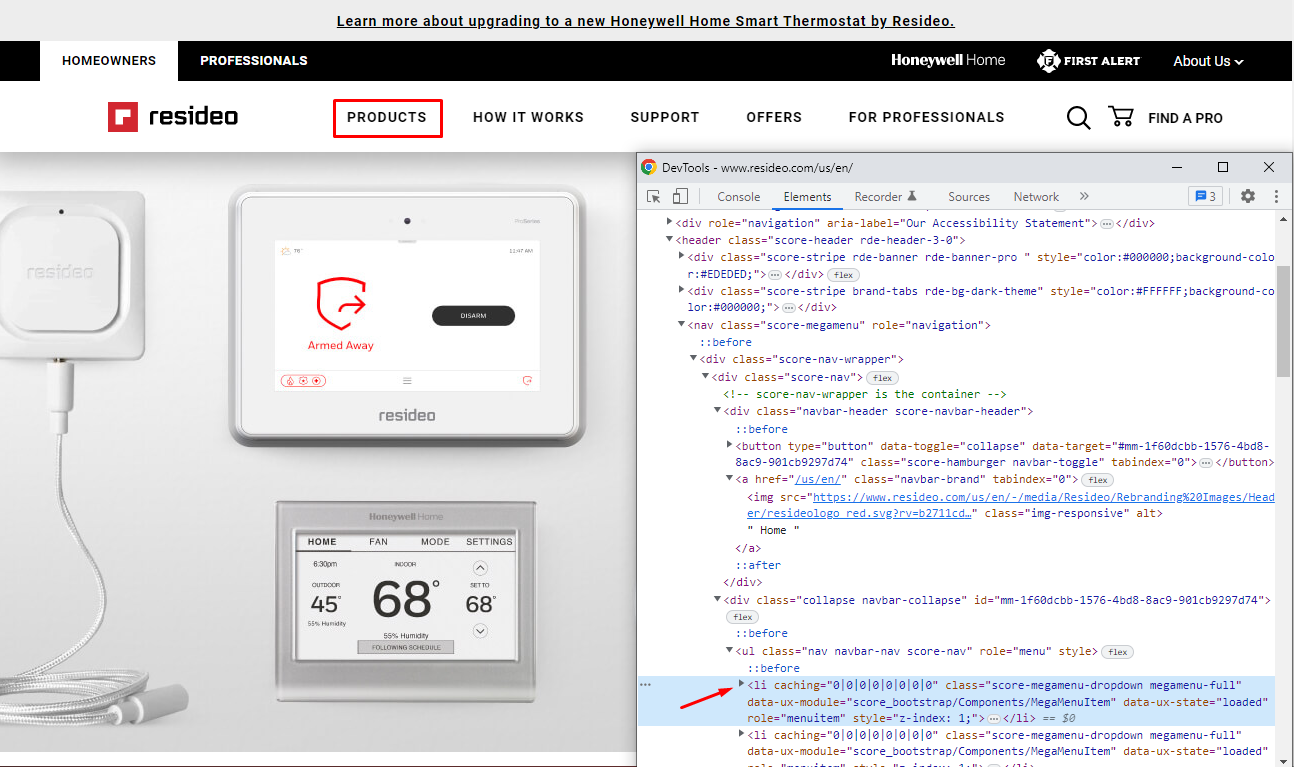Open the /us/en/ href link
This screenshot has height=767, width=1294.
pos(816,480)
